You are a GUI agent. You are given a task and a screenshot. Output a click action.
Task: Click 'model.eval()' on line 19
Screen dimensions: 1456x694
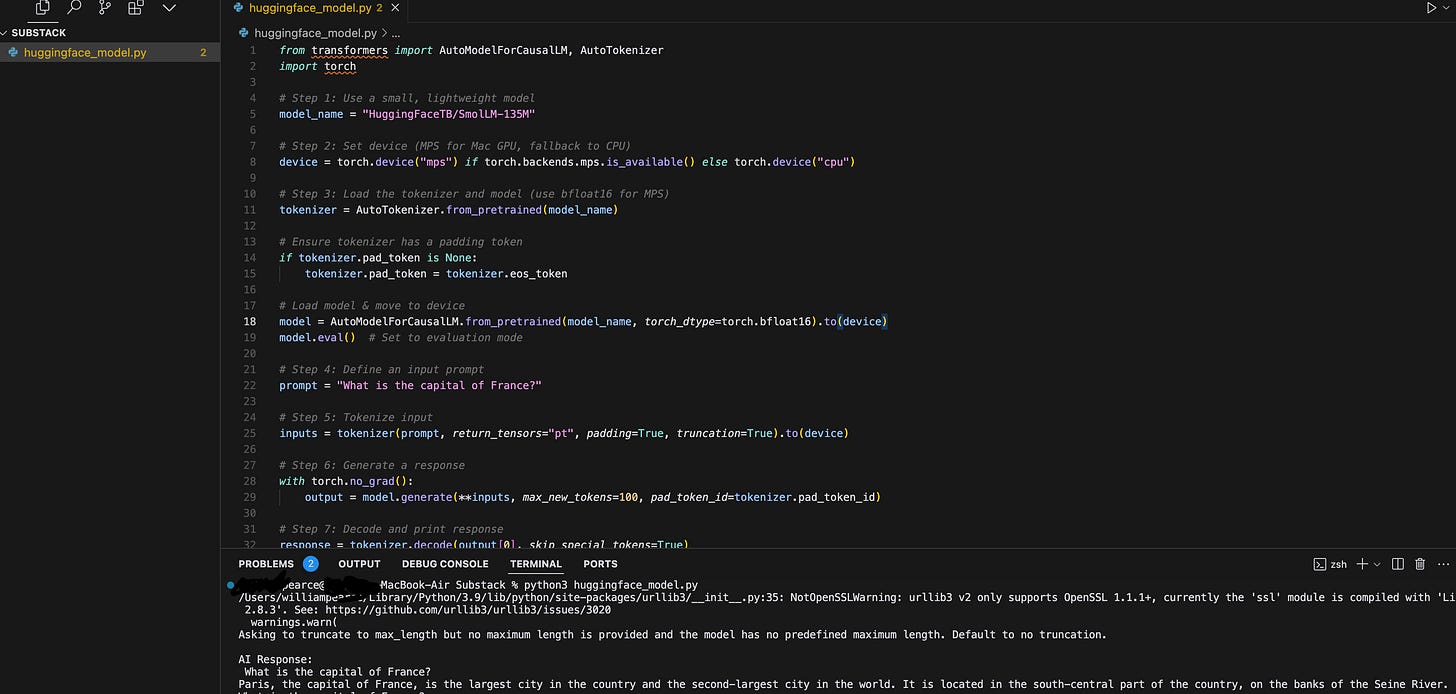click(317, 337)
